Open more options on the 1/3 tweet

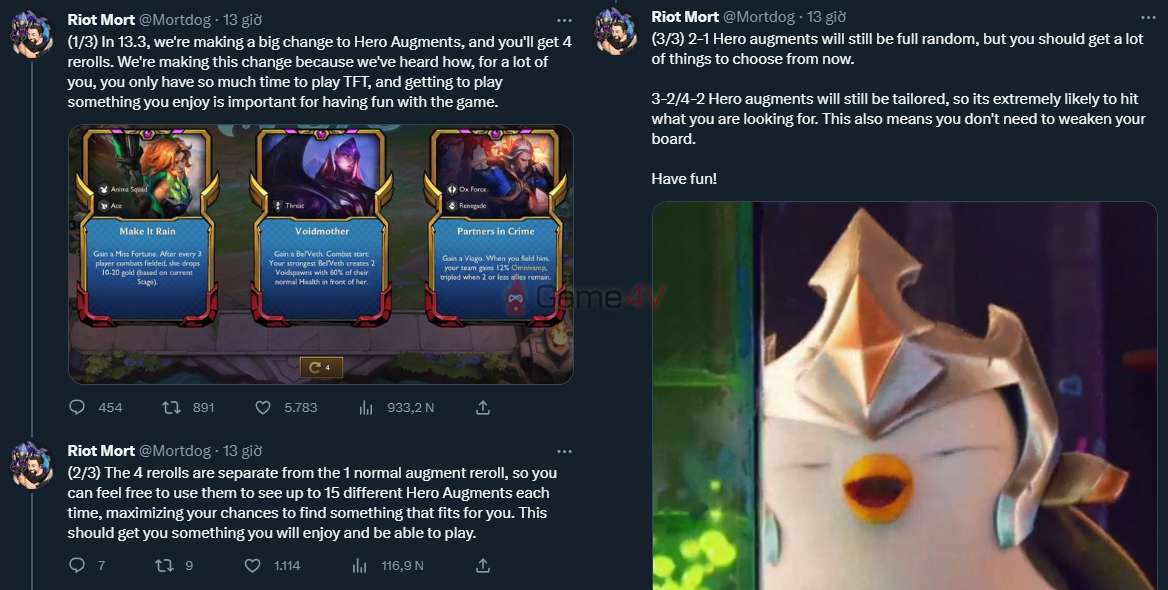tap(565, 20)
